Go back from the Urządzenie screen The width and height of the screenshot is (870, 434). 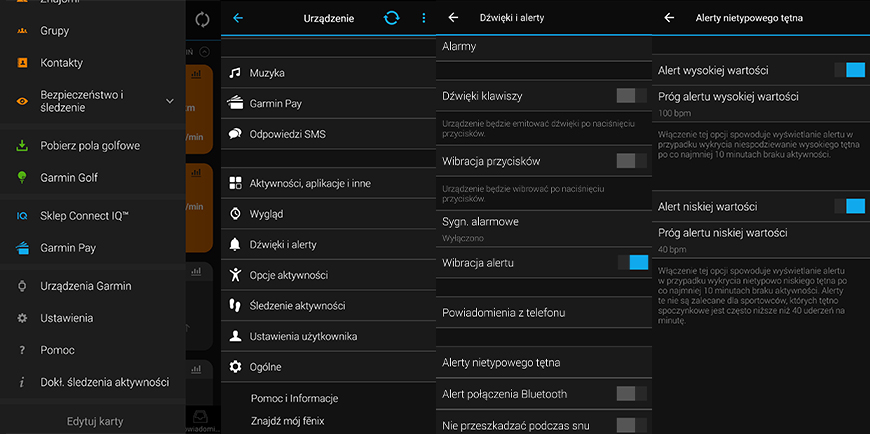238,18
